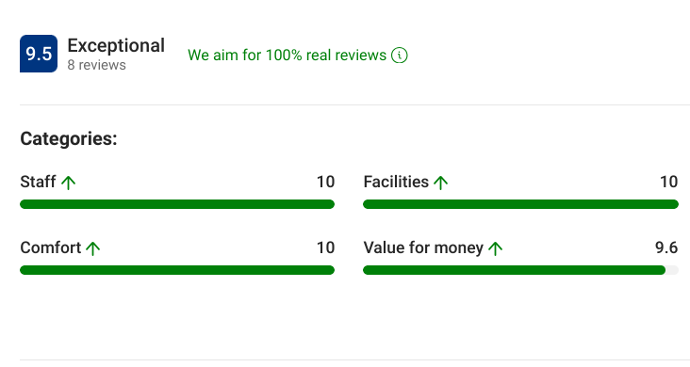The image size is (690, 367).
Task: Click the Staff score of 10
Action: click(326, 182)
